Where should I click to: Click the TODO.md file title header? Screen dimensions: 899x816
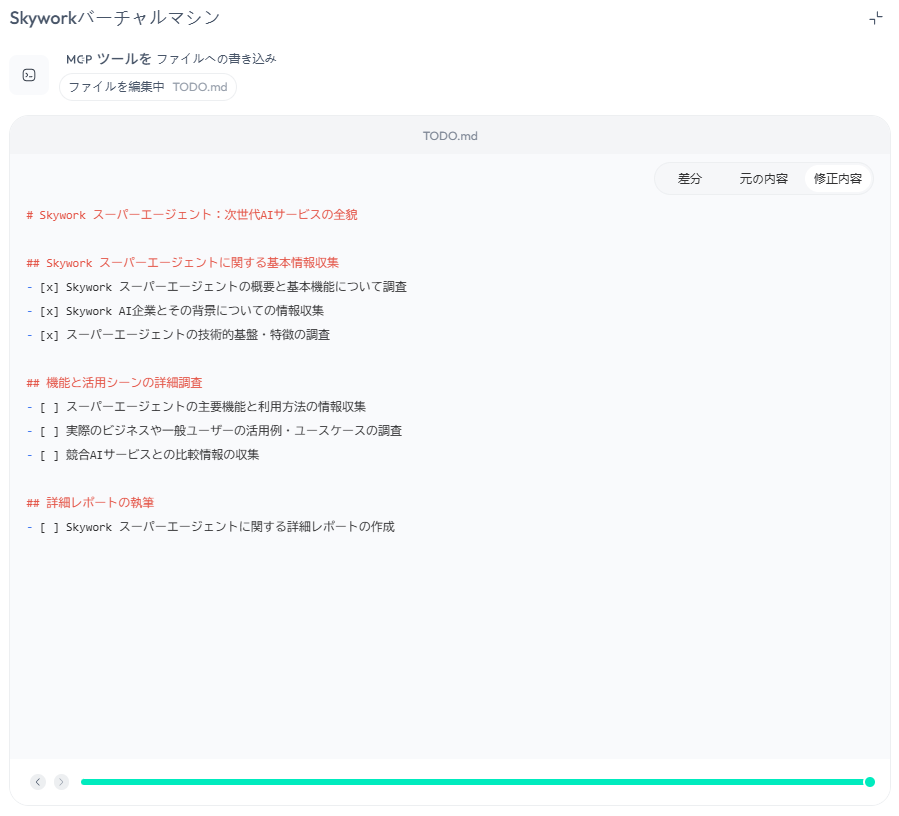point(450,136)
